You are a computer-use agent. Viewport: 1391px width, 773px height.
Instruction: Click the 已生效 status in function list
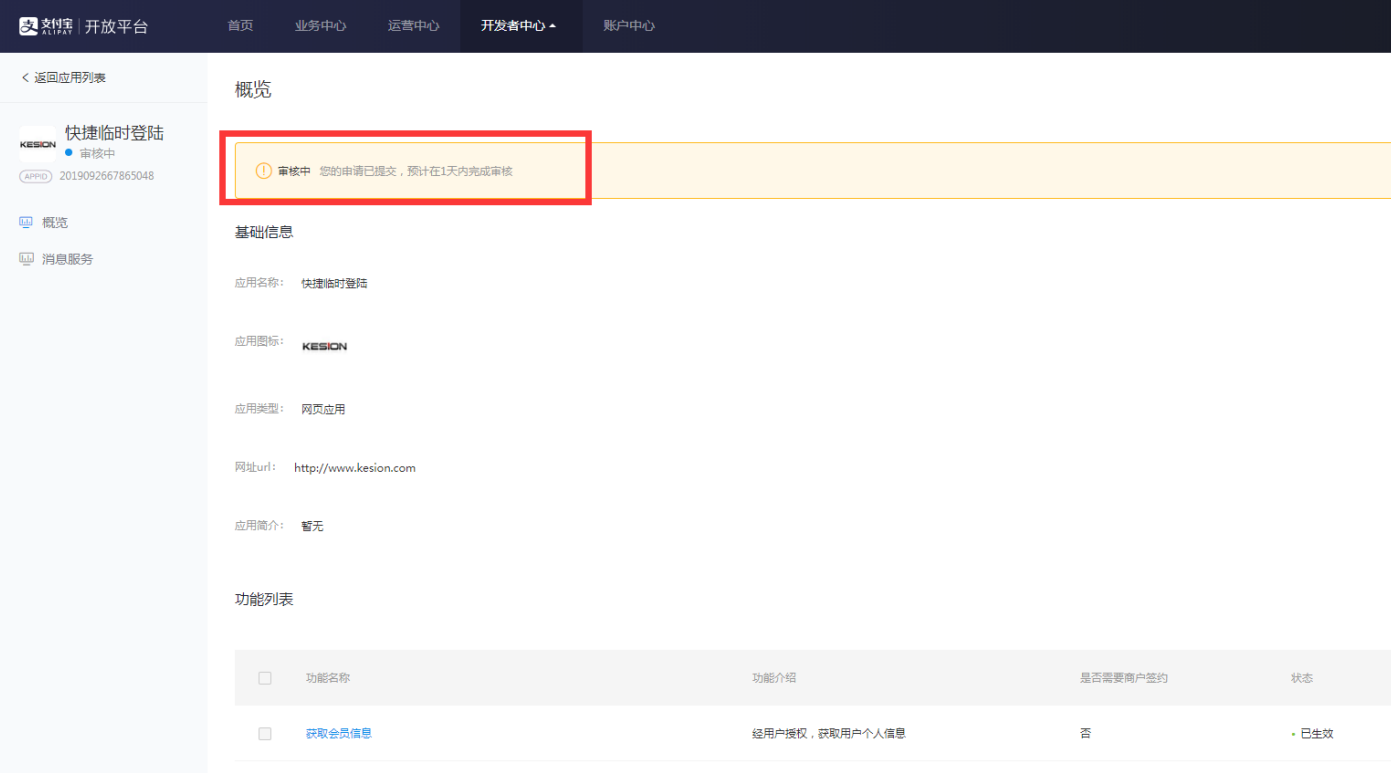click(1316, 734)
